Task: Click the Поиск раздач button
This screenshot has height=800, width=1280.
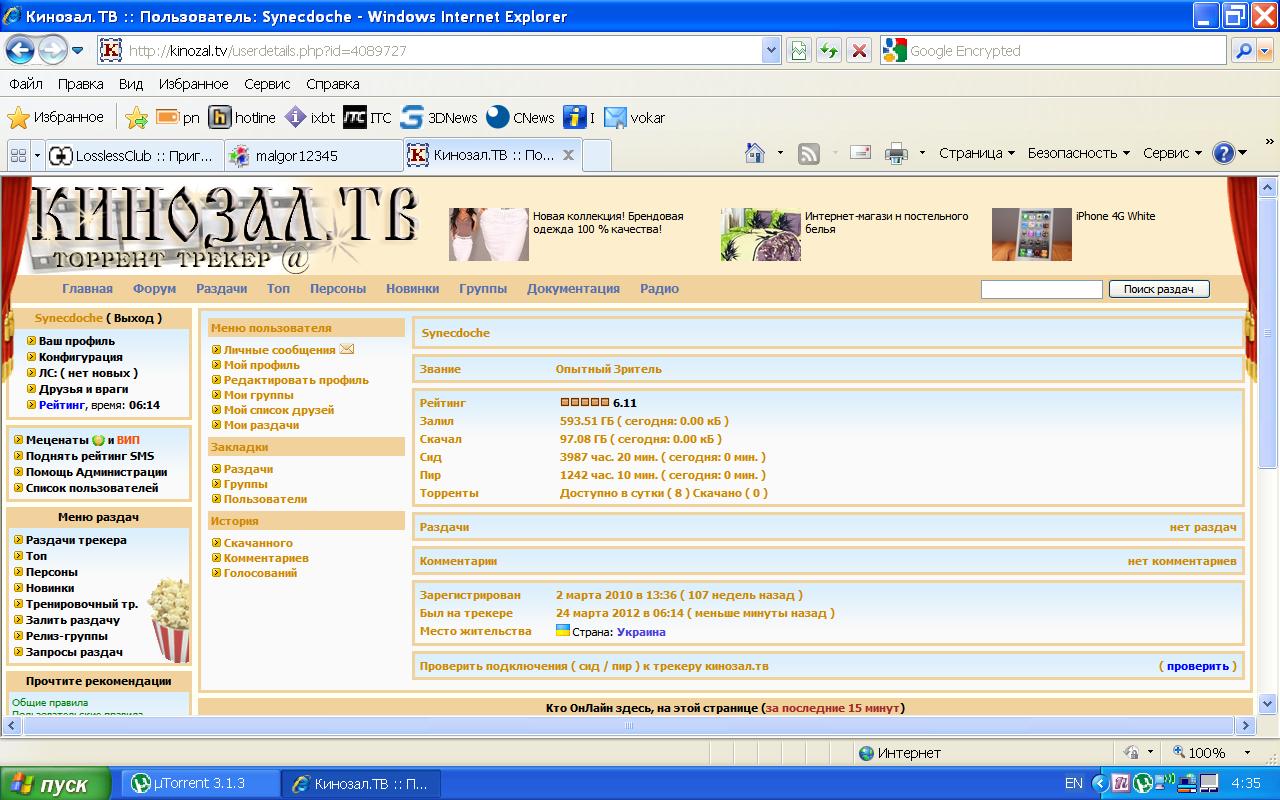Action: click(1159, 289)
